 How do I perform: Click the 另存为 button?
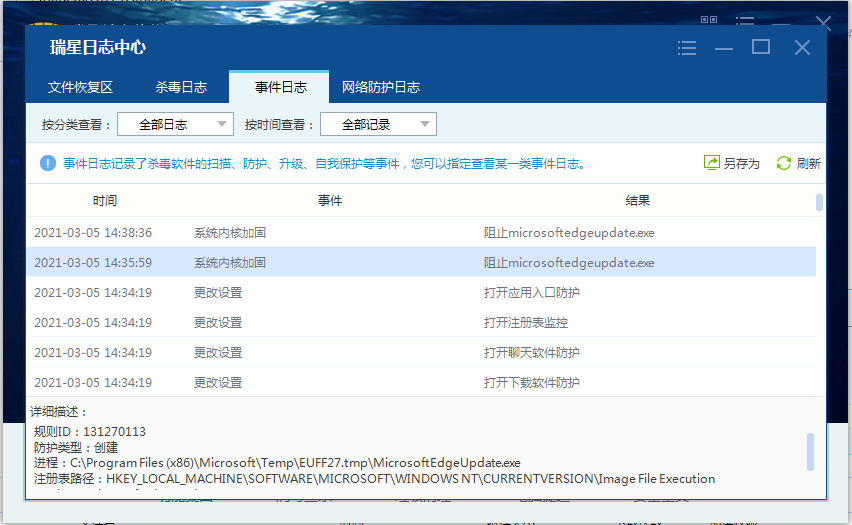coord(731,163)
